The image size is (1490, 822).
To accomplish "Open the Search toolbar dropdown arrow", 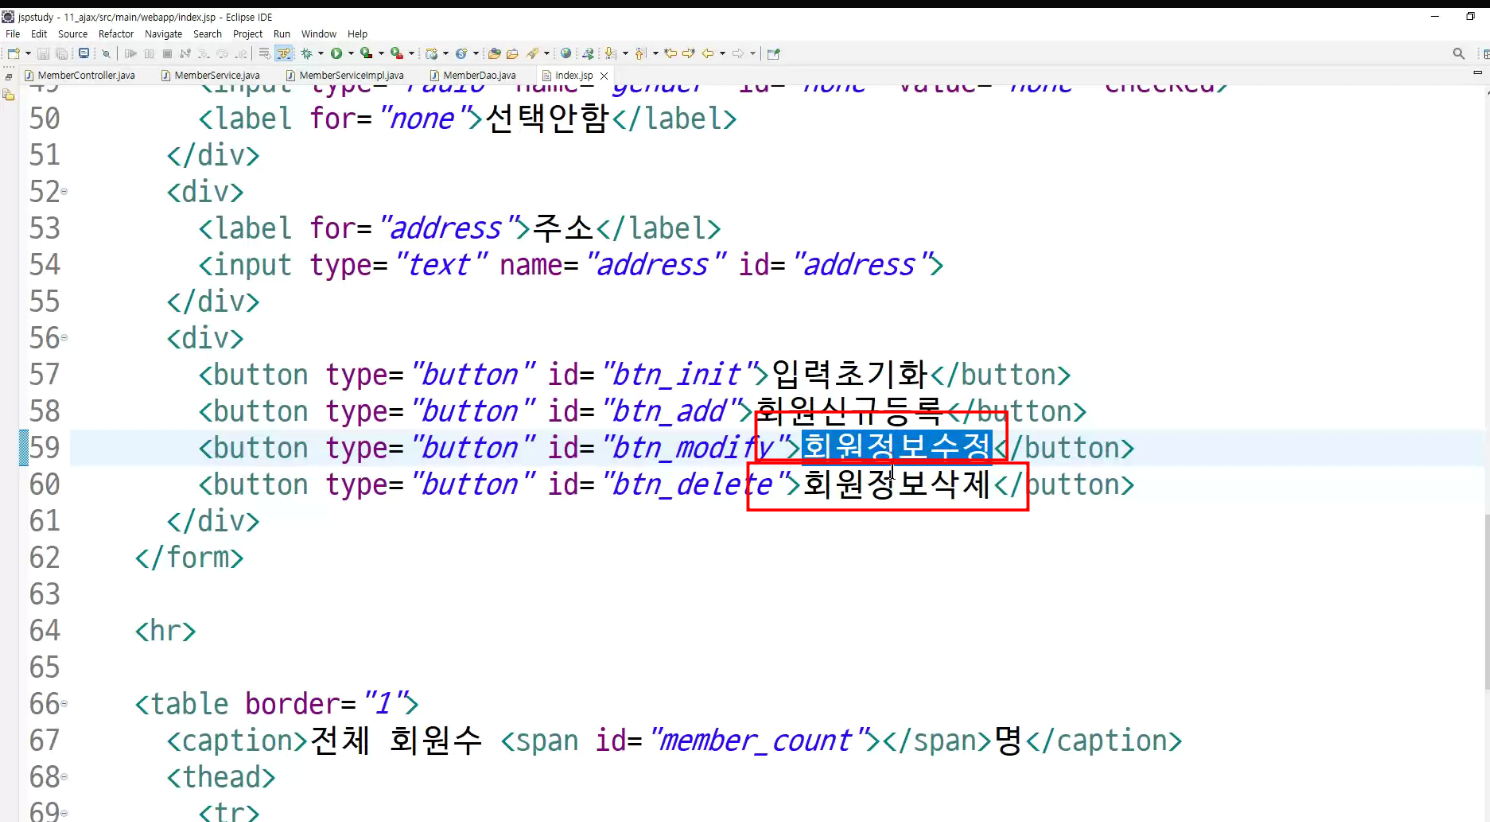I will coord(547,53).
